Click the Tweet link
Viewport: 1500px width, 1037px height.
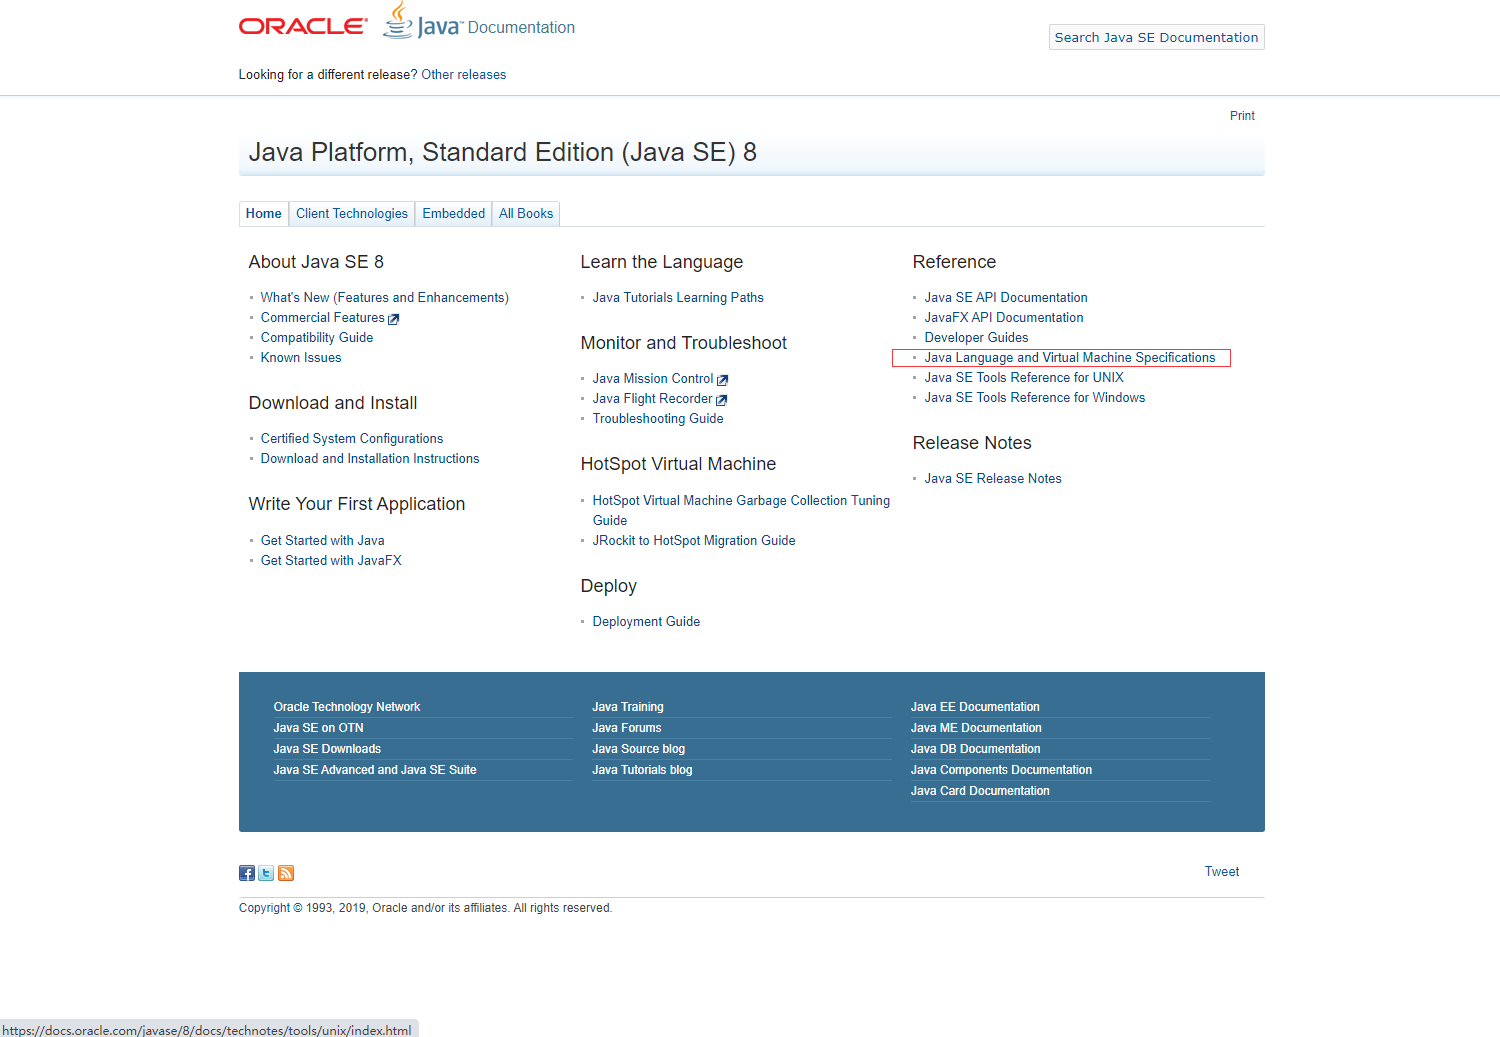pyautogui.click(x=1222, y=872)
